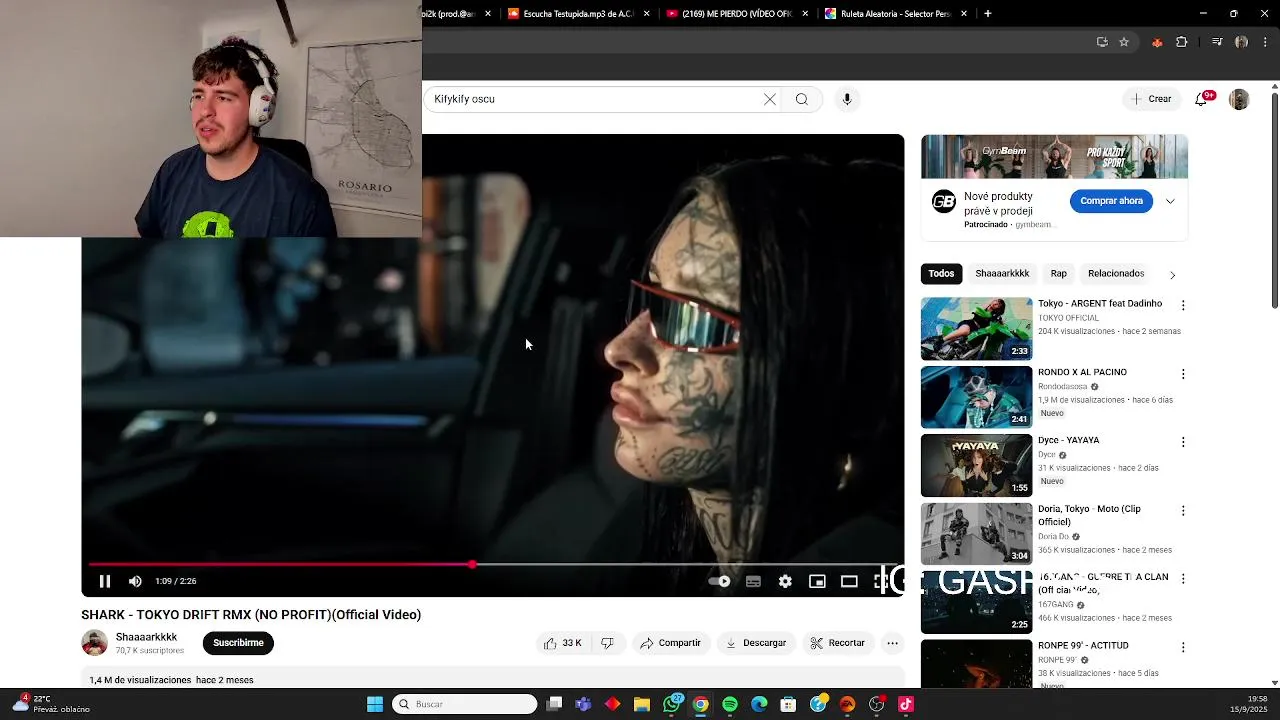Open options for RONPE 99' - ACTITUD
Screen dimensions: 1280x720
coord(1183,647)
